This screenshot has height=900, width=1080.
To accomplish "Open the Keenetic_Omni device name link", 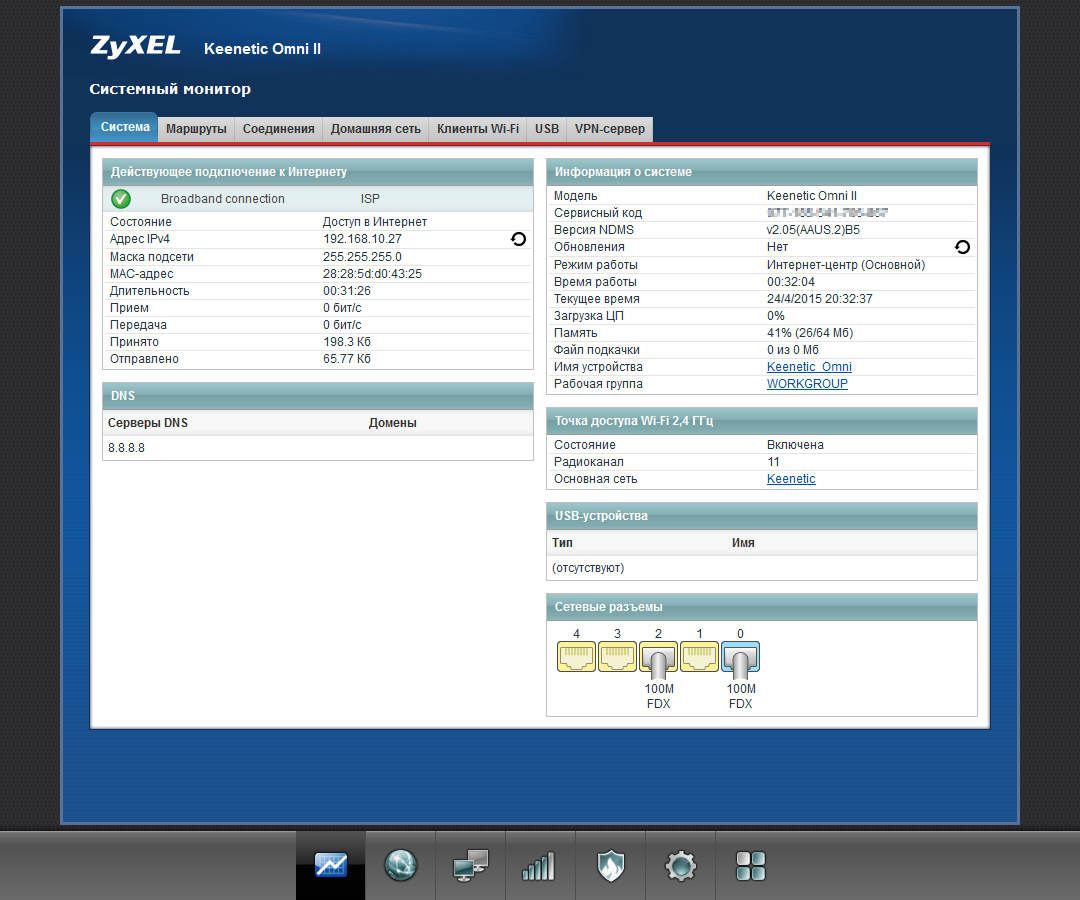I will 809,367.
